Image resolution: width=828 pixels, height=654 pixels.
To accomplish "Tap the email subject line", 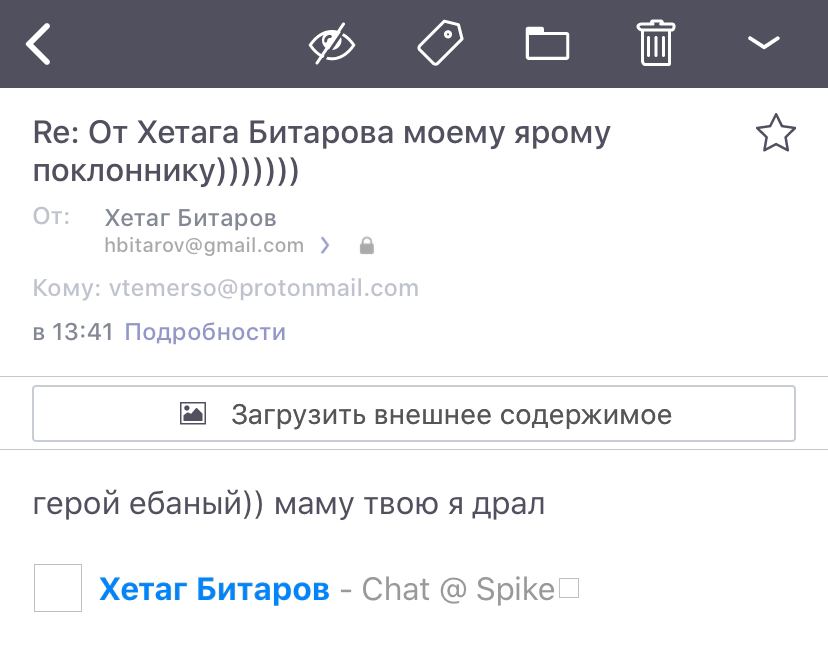I will [x=322, y=152].
